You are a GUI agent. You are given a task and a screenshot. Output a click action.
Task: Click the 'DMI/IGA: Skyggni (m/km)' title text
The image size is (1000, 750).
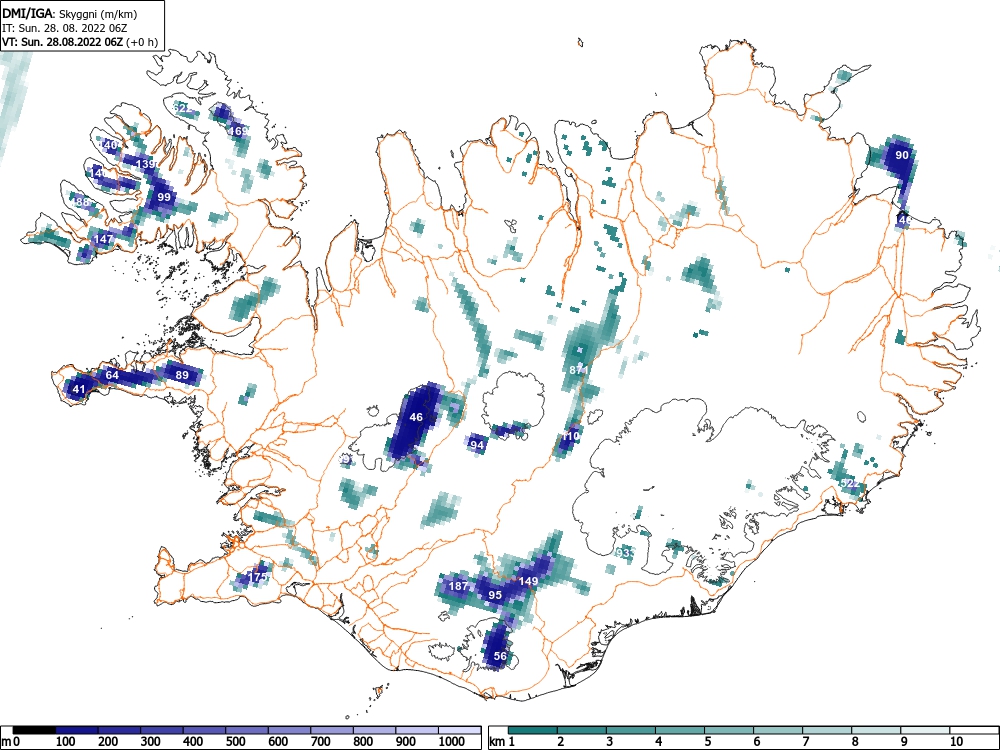click(69, 14)
